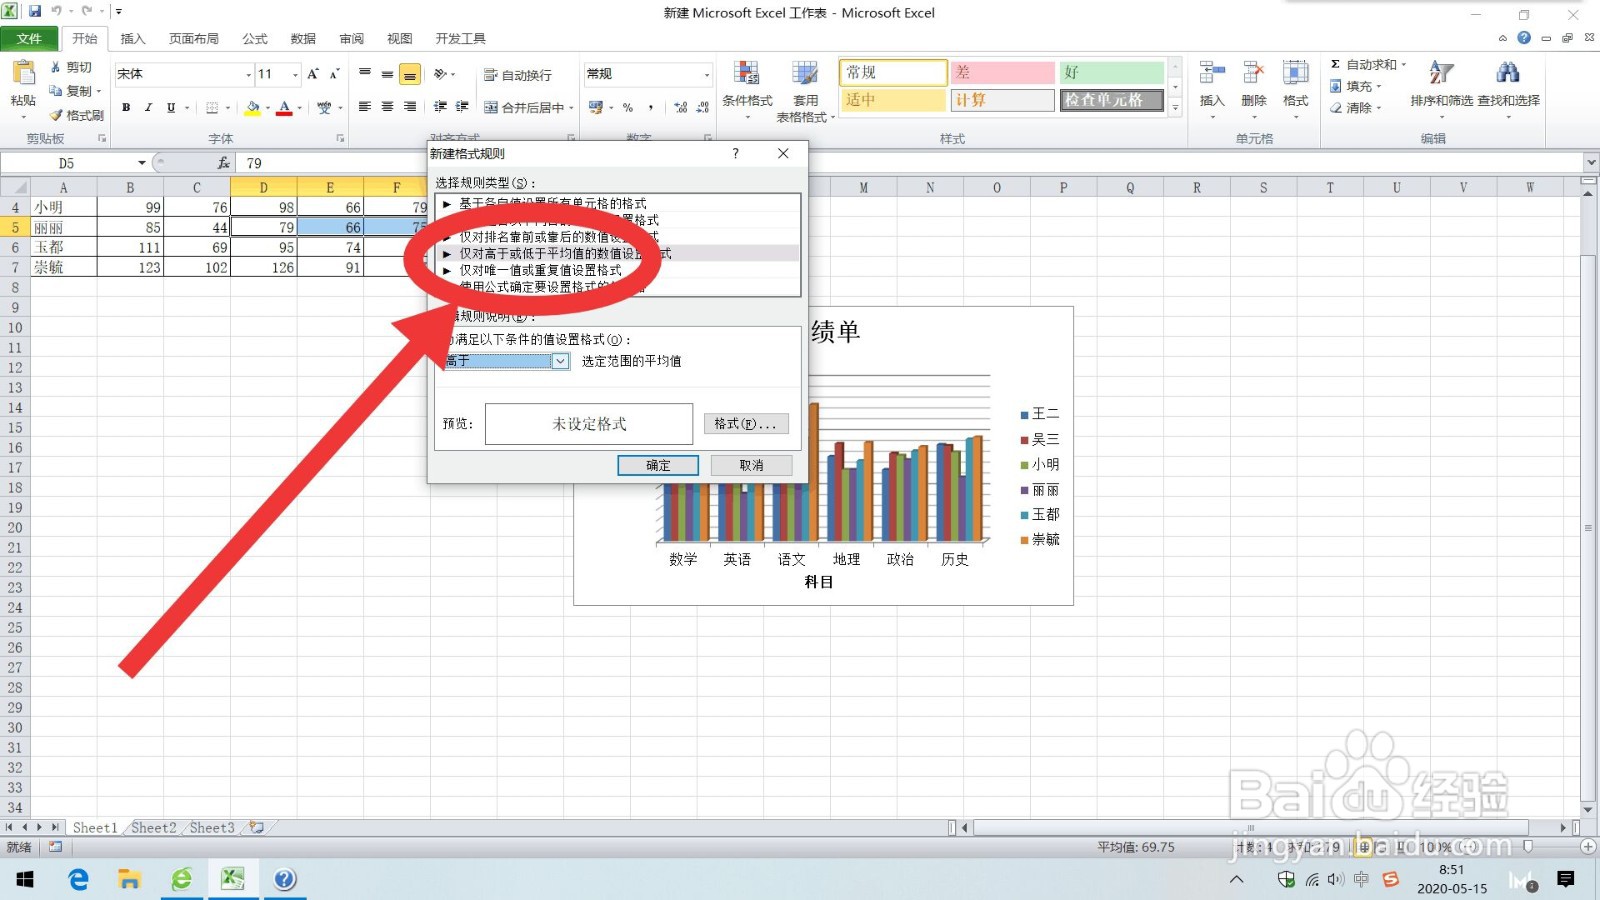This screenshot has width=1600, height=900.
Task: Click the Increase Font Size (A) icon
Action: click(312, 74)
